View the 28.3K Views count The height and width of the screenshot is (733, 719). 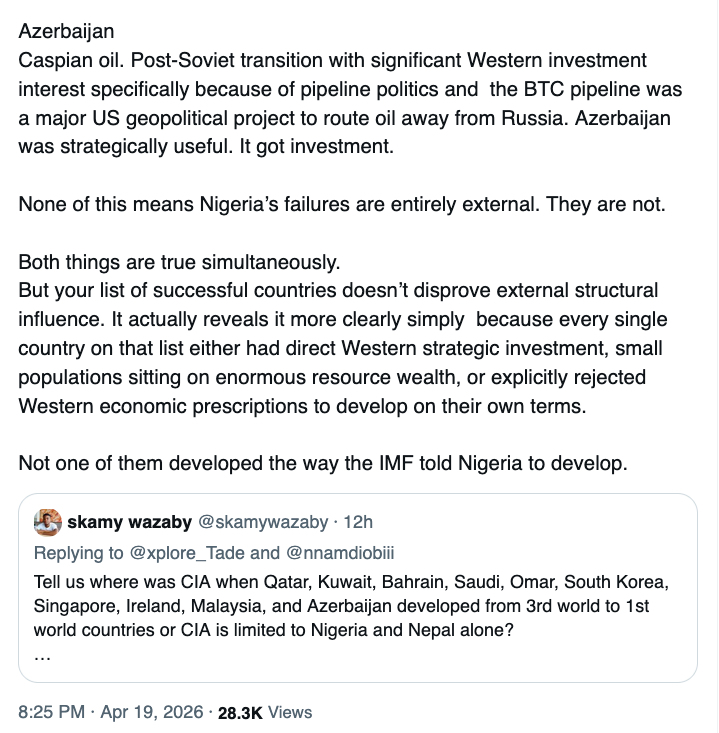tap(265, 712)
